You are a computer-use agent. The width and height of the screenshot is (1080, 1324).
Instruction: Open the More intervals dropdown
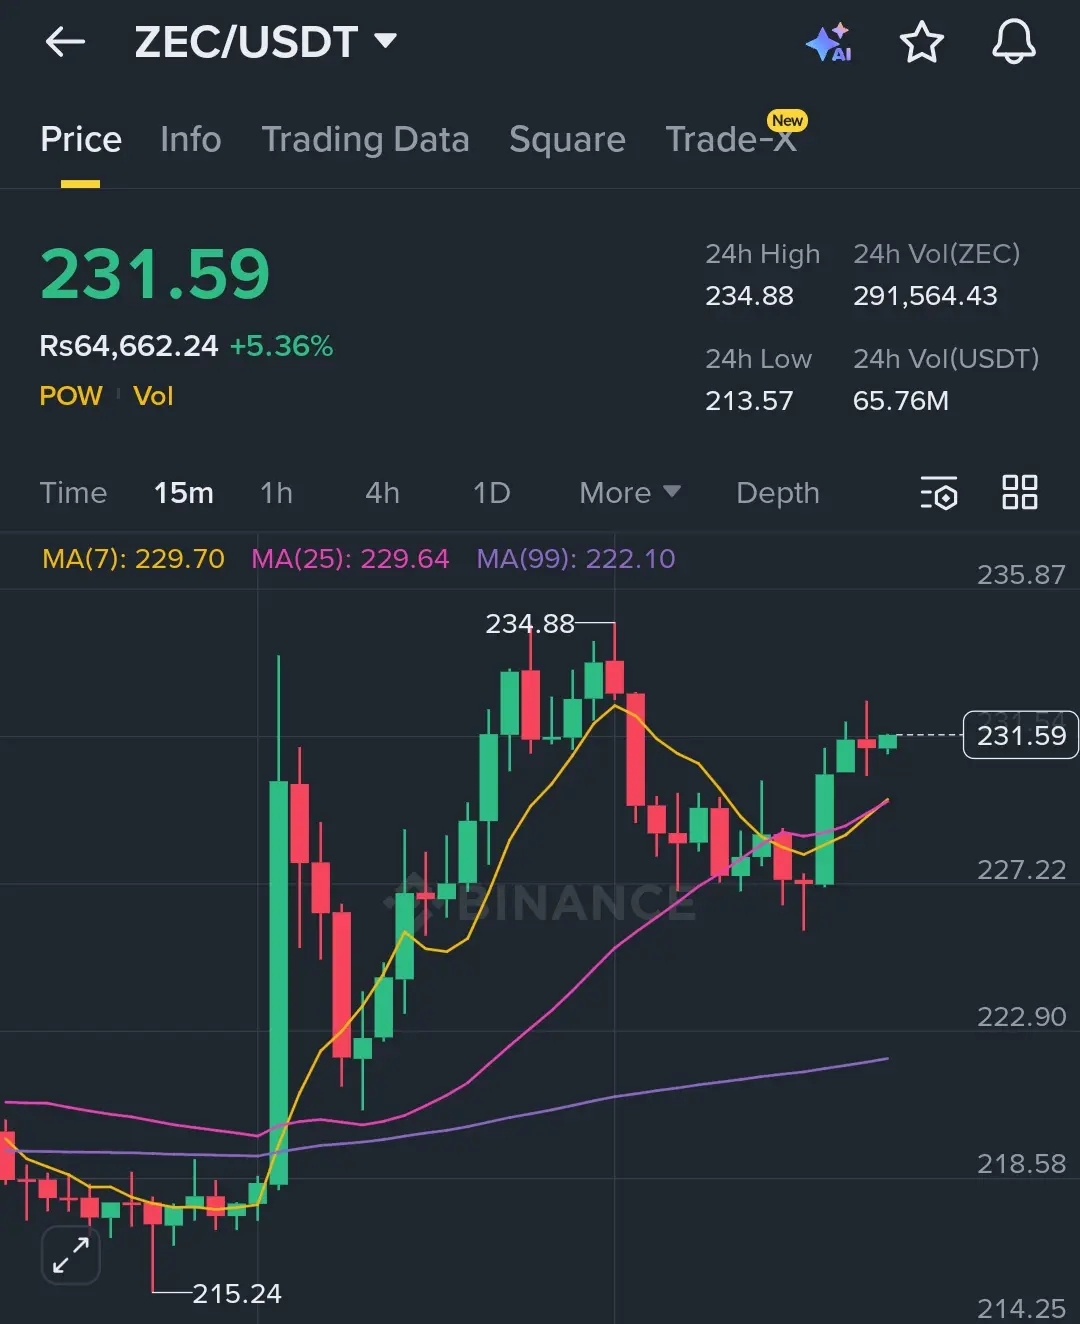pyautogui.click(x=630, y=493)
